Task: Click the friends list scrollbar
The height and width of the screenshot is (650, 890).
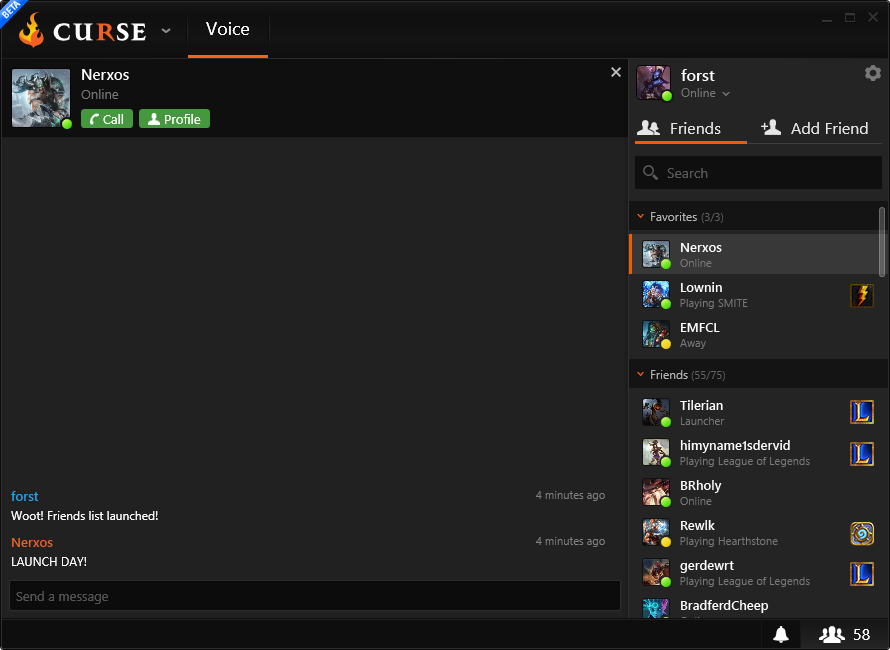Action: pos(881,241)
